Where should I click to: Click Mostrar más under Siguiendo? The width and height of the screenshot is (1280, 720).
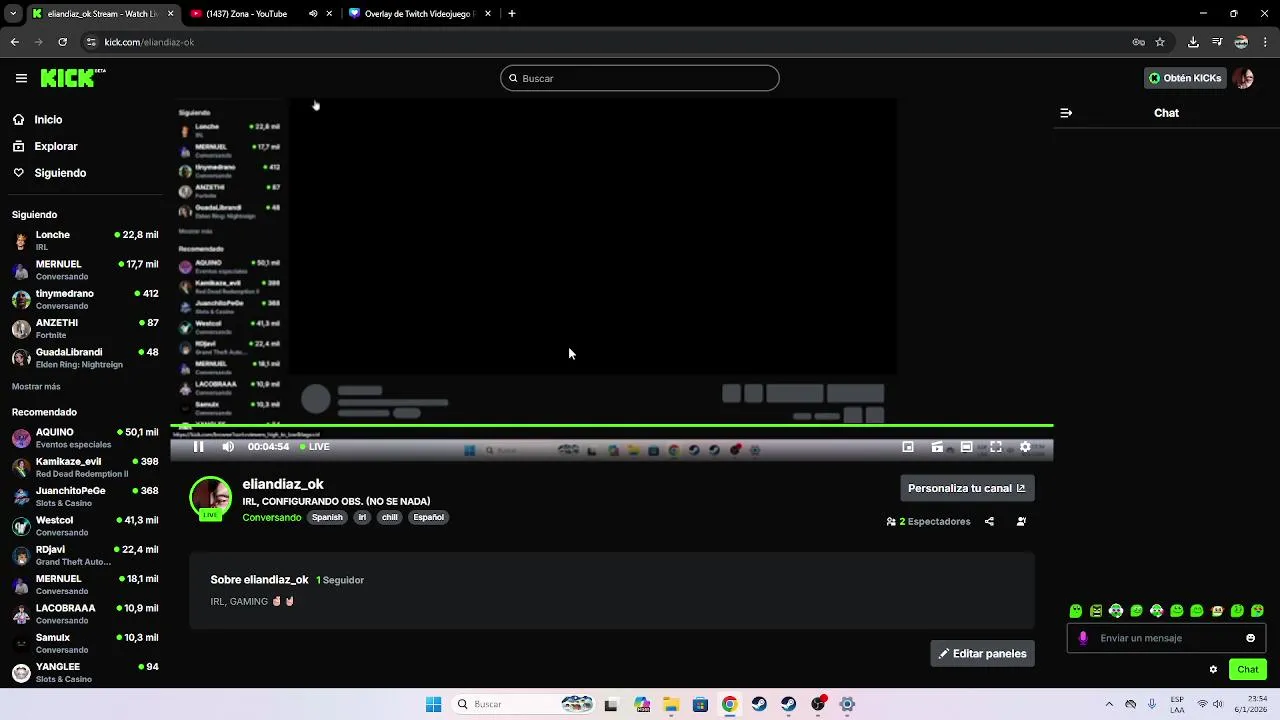tap(36, 386)
